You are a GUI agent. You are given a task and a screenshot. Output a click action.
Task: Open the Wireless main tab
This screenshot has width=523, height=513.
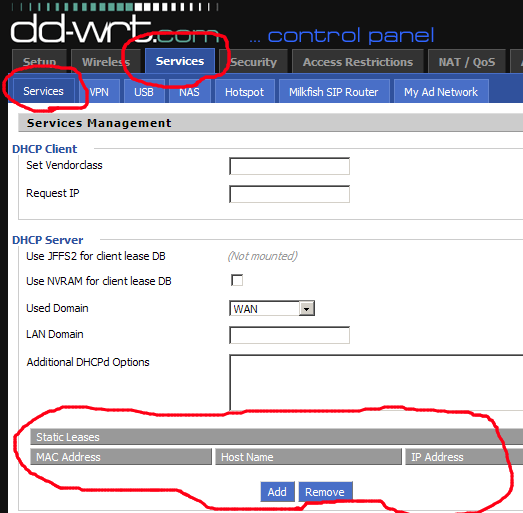pyautogui.click(x=106, y=61)
